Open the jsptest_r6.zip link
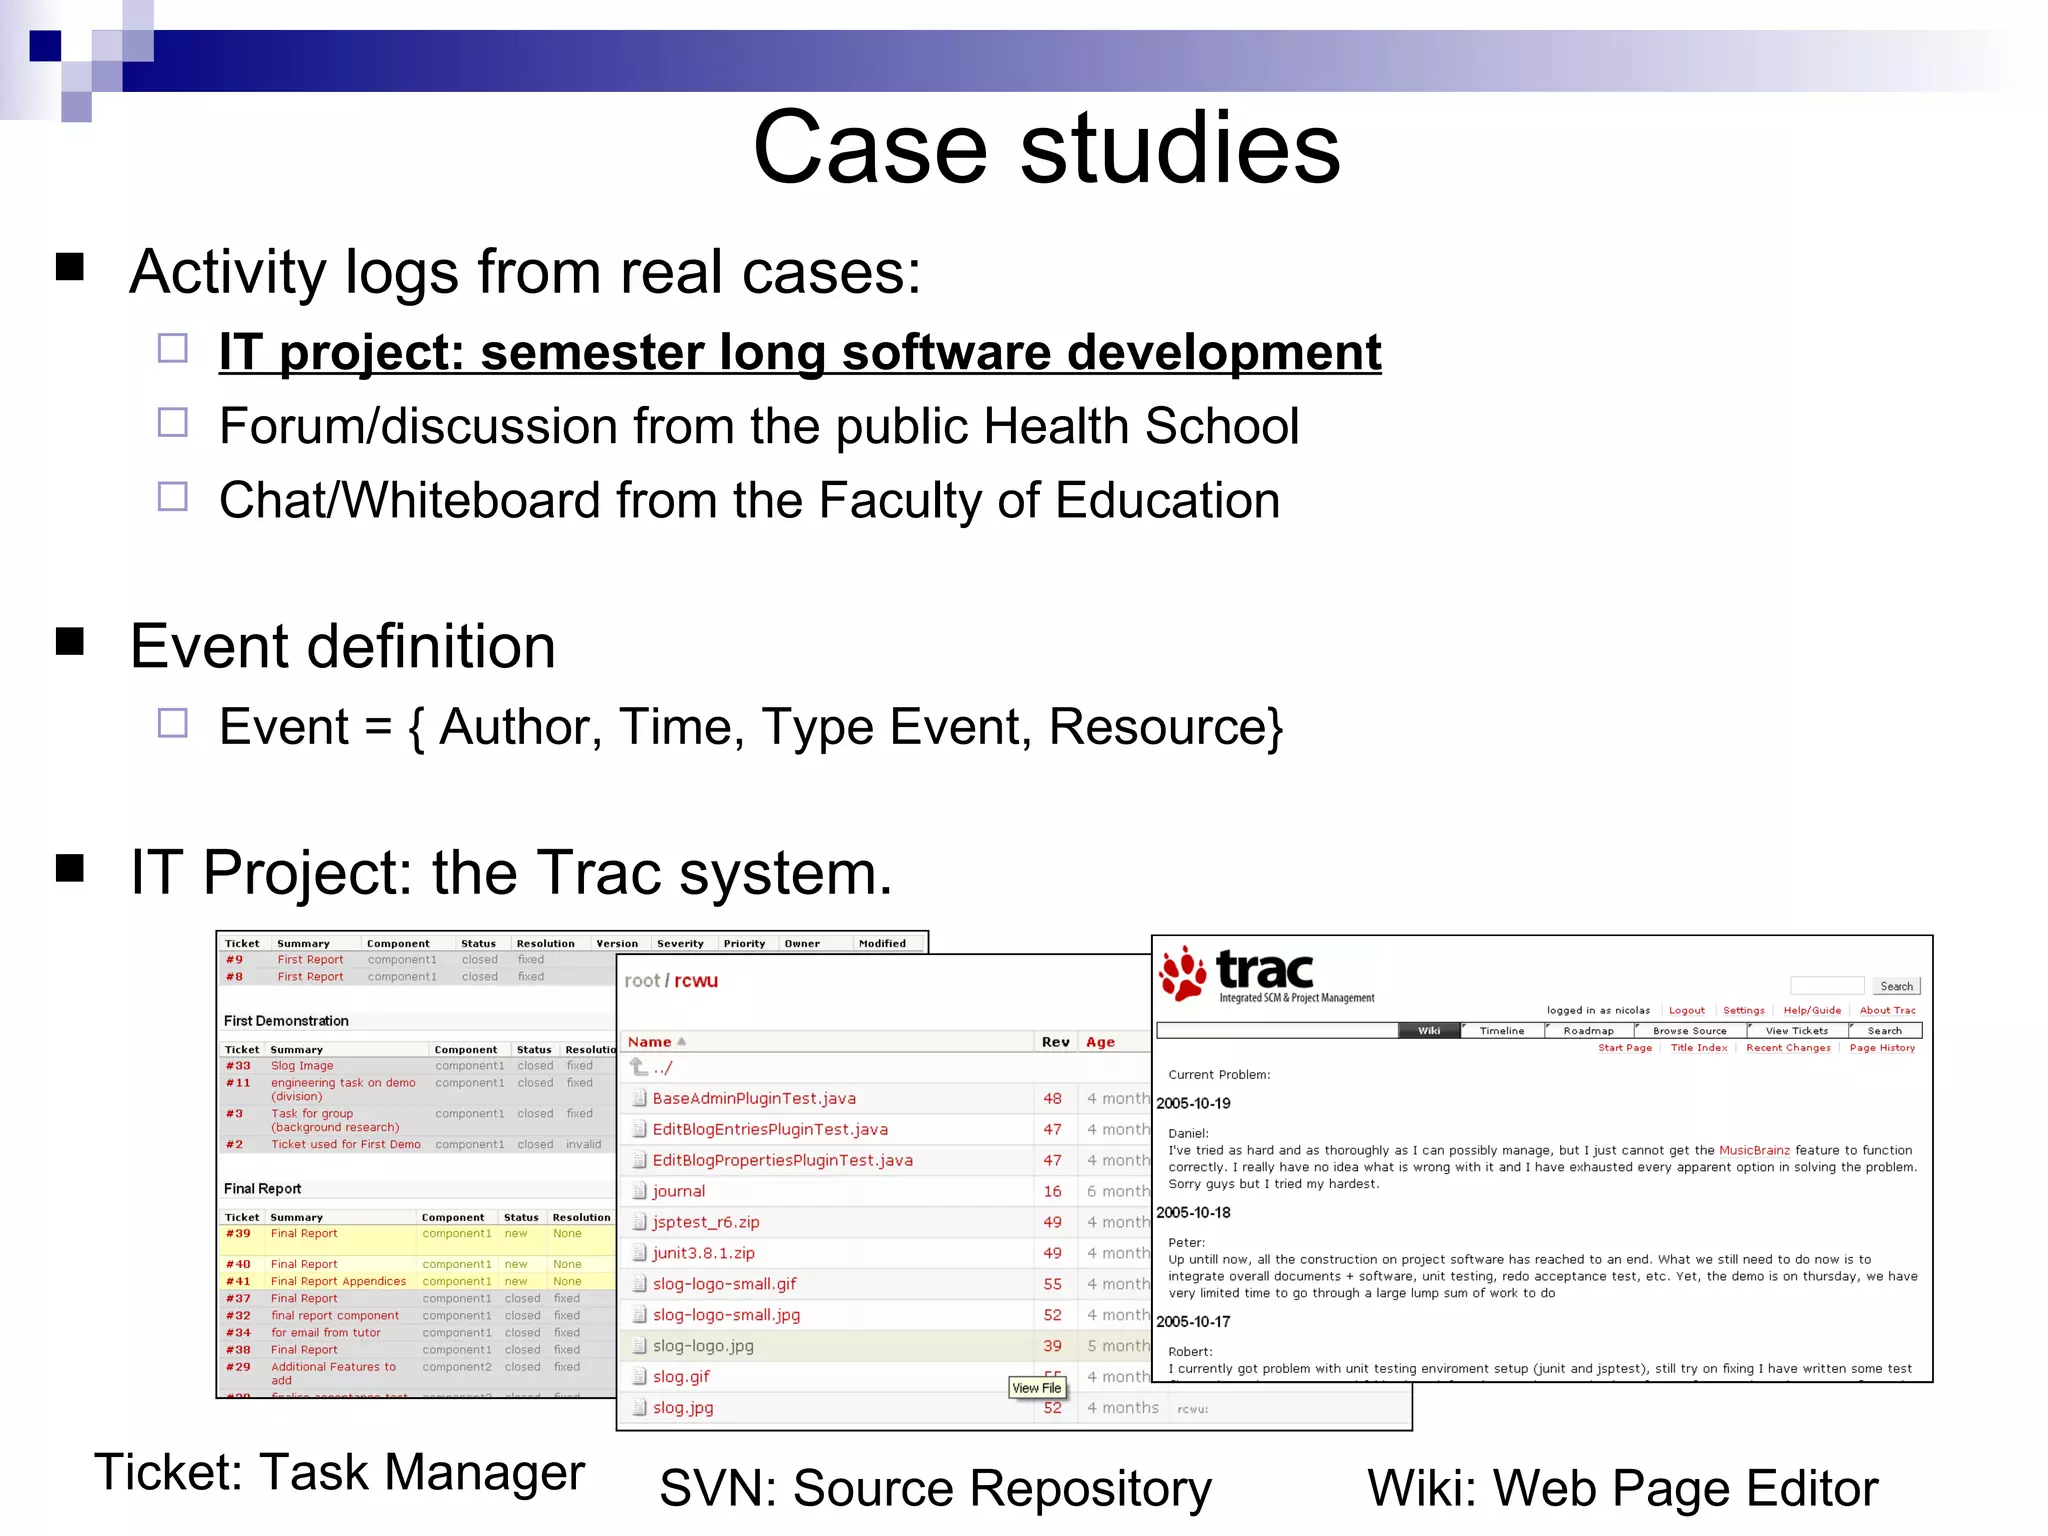The width and height of the screenshot is (2048, 1536). click(706, 1222)
